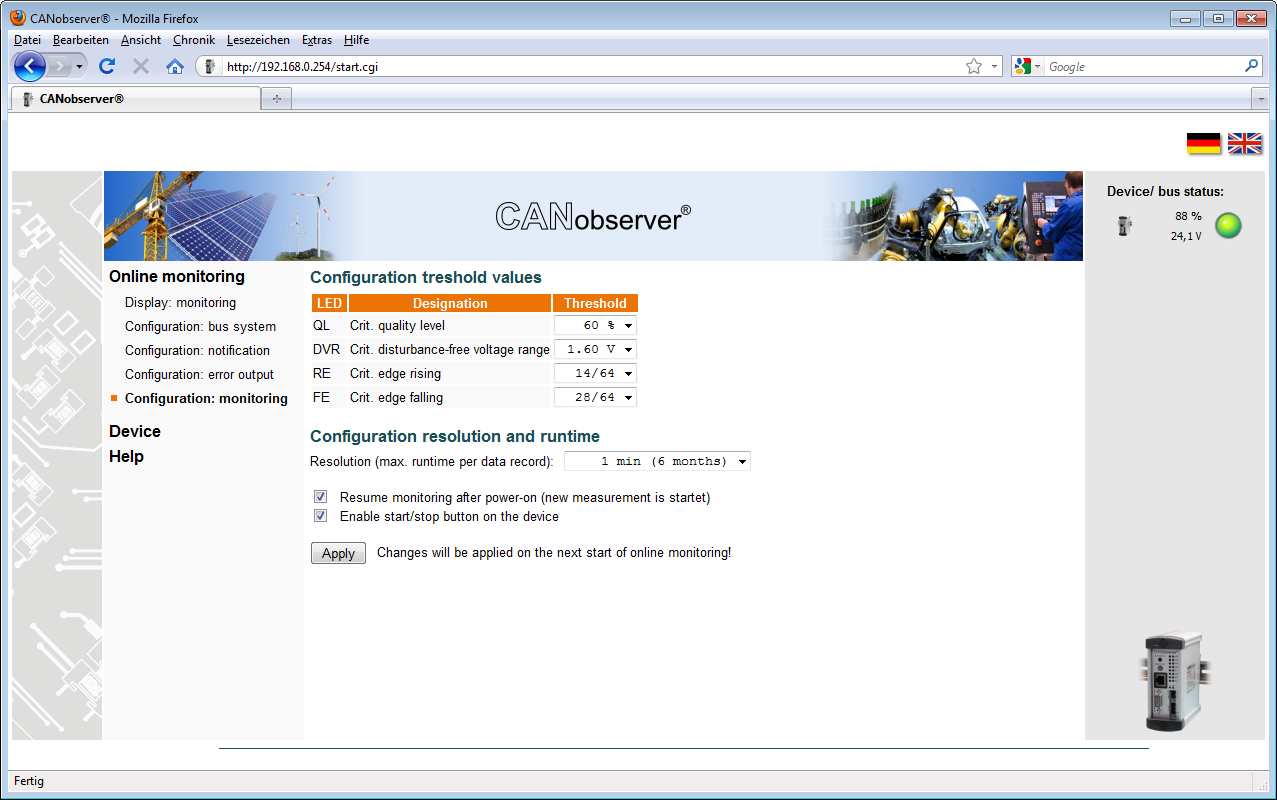Open Configuration: monitoring page

click(x=206, y=398)
